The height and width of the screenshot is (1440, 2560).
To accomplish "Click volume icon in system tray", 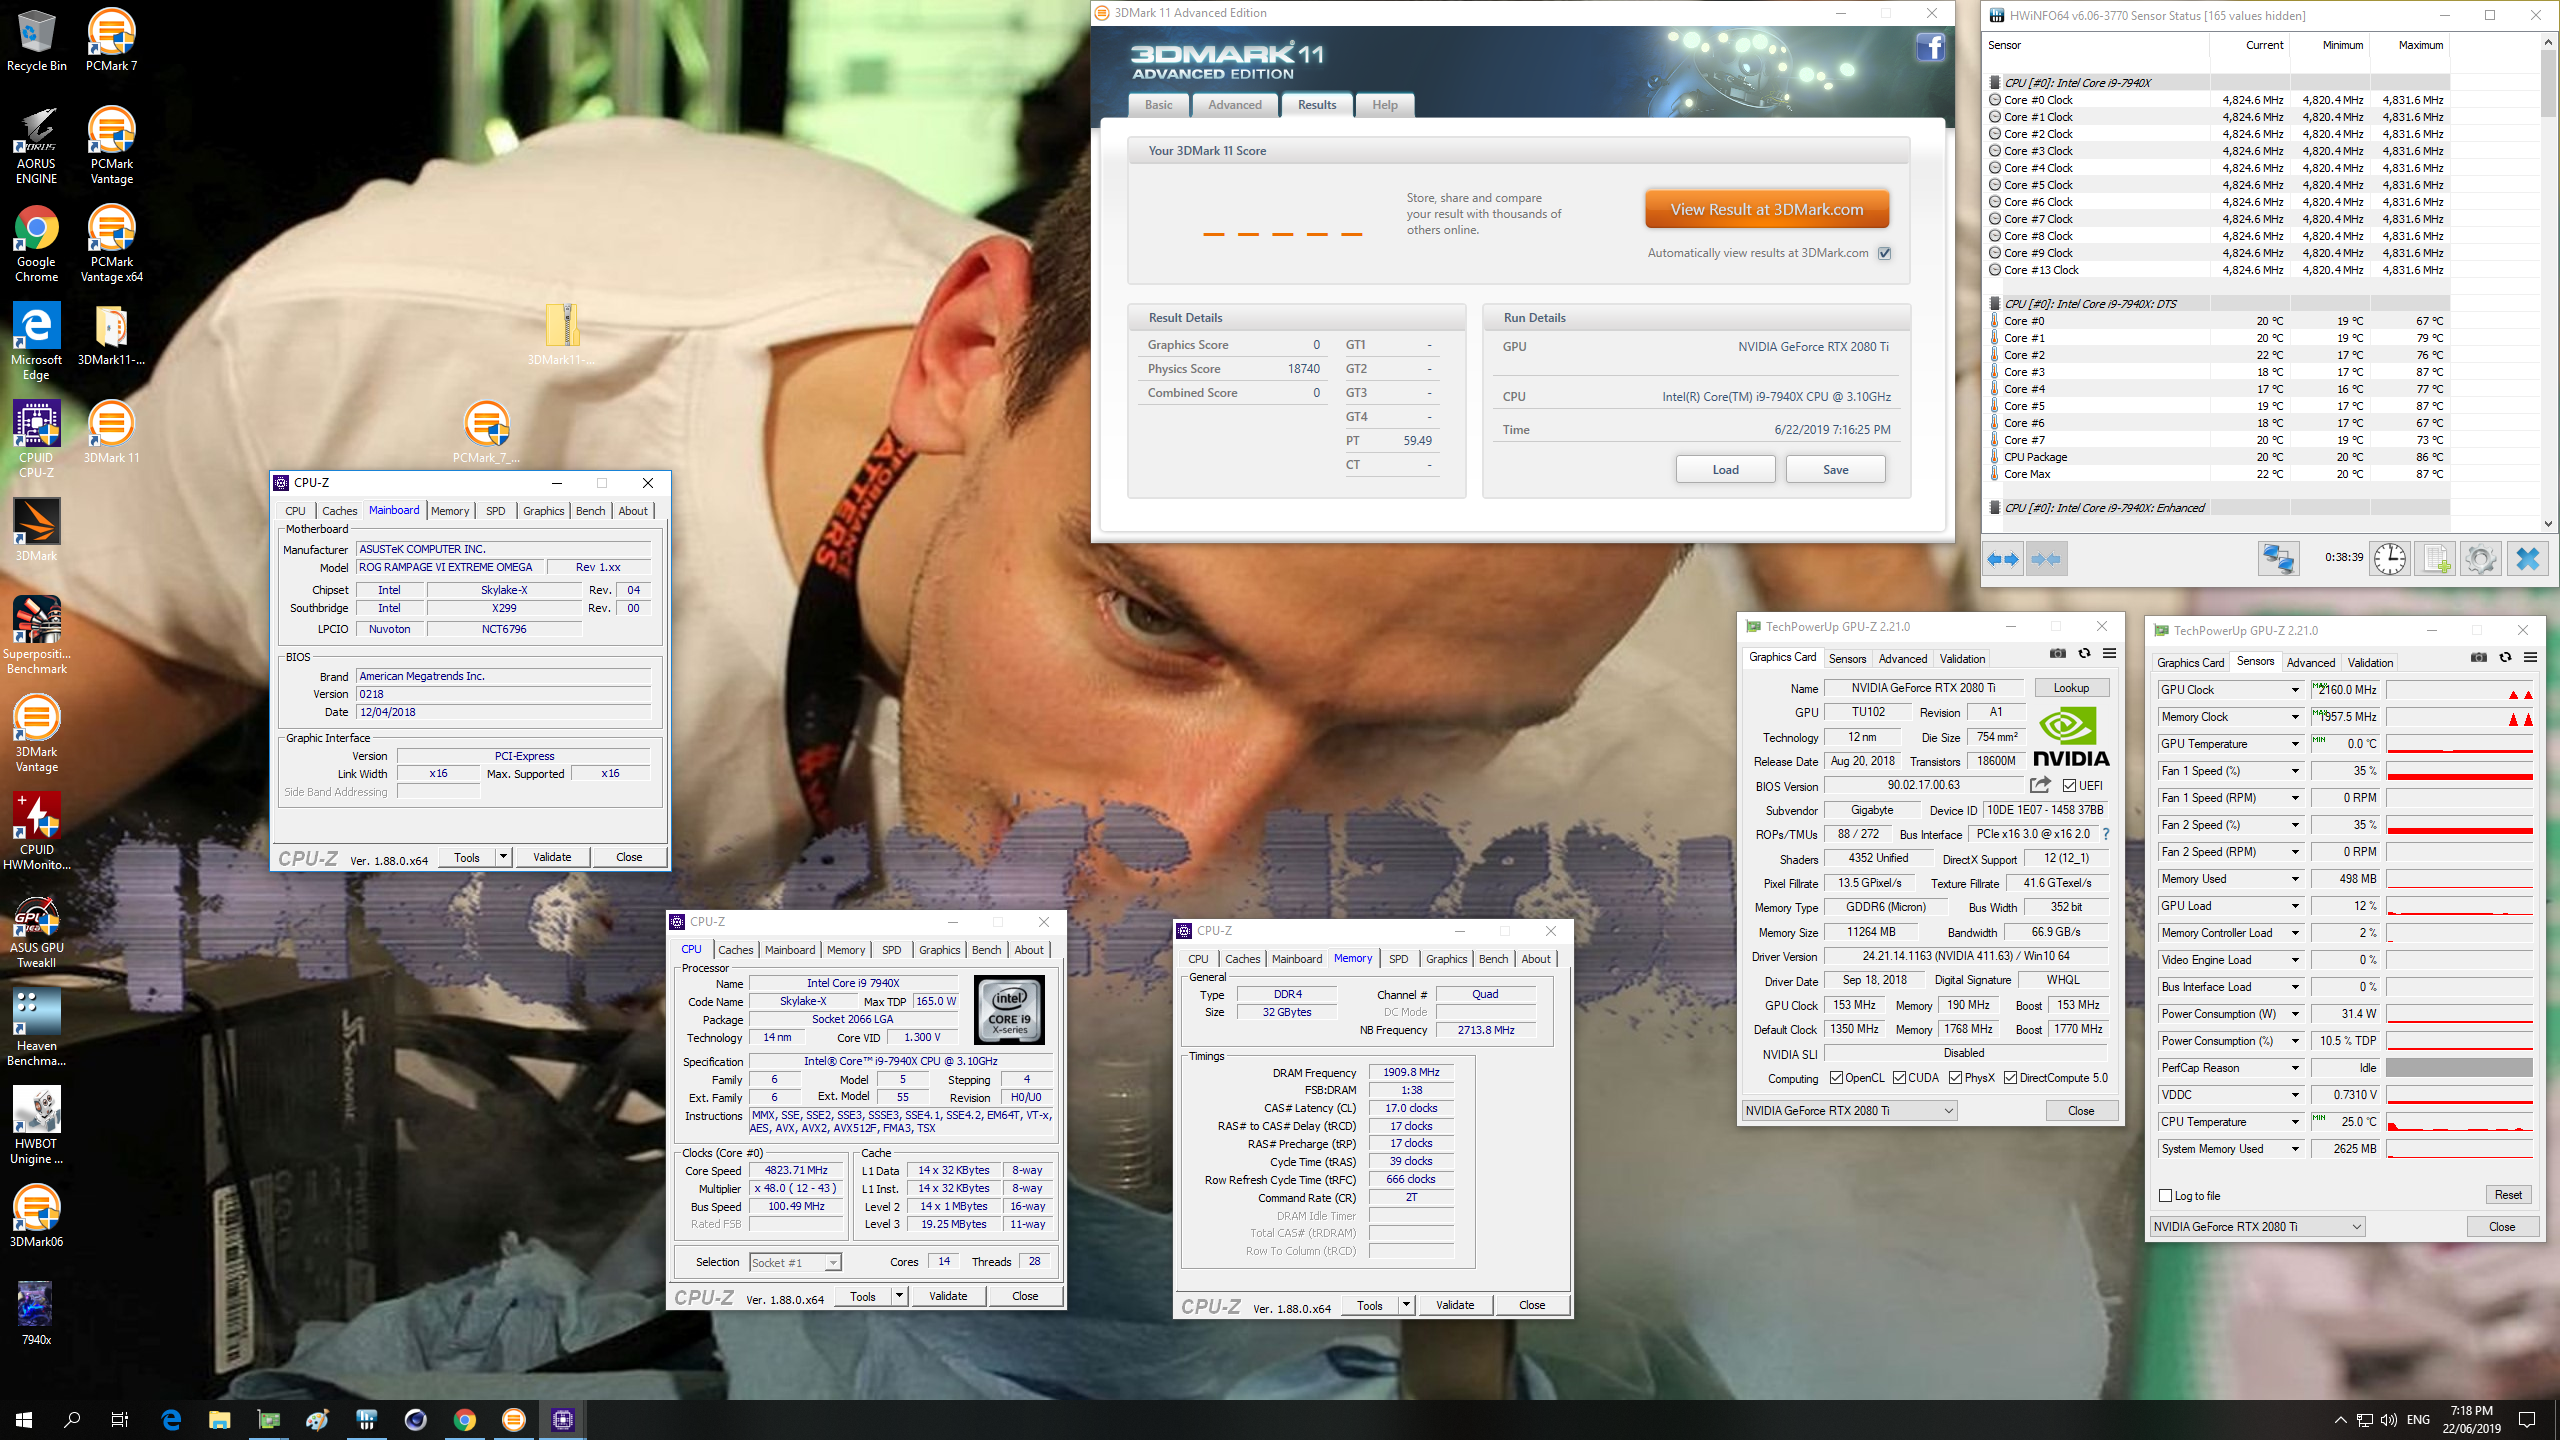I will pos(2389,1420).
